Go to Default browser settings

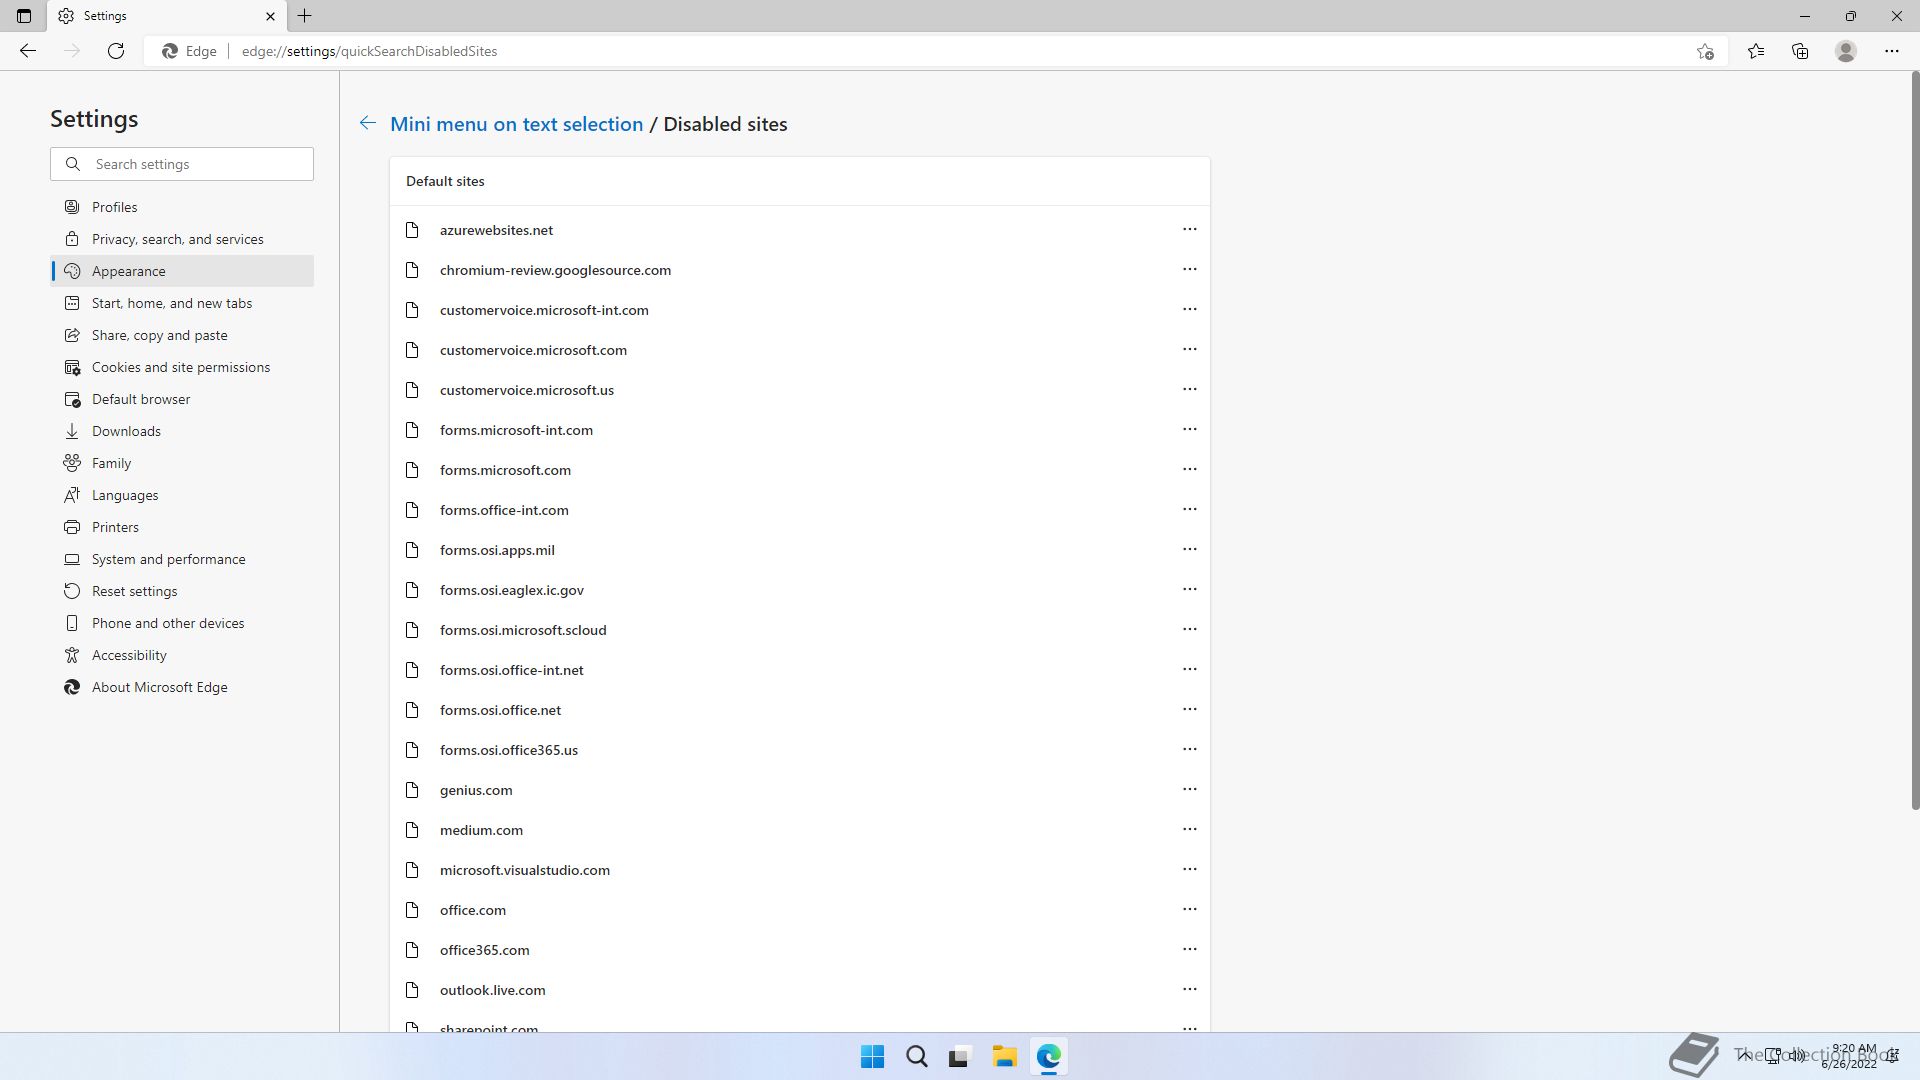click(x=182, y=399)
